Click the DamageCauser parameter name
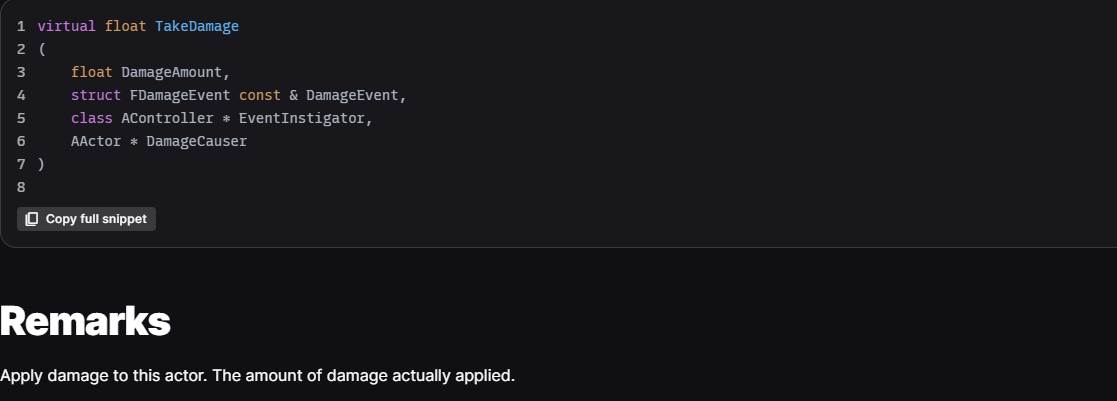This screenshot has width=1117, height=401. [197, 141]
